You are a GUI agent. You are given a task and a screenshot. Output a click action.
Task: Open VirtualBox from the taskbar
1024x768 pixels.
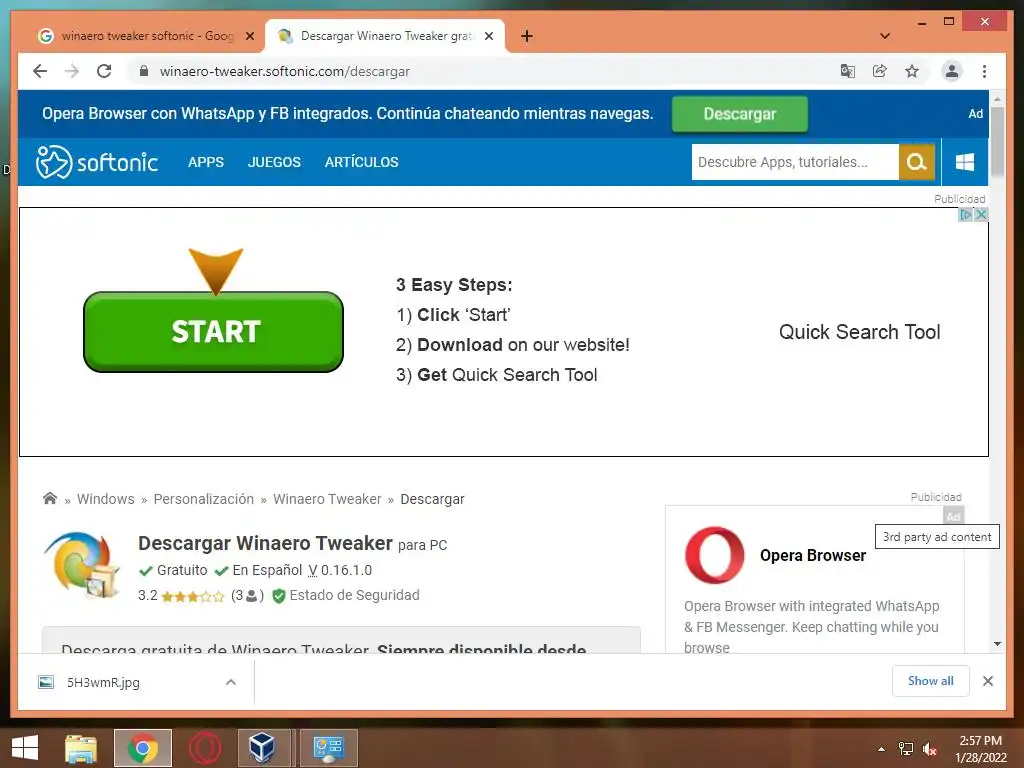(262, 748)
